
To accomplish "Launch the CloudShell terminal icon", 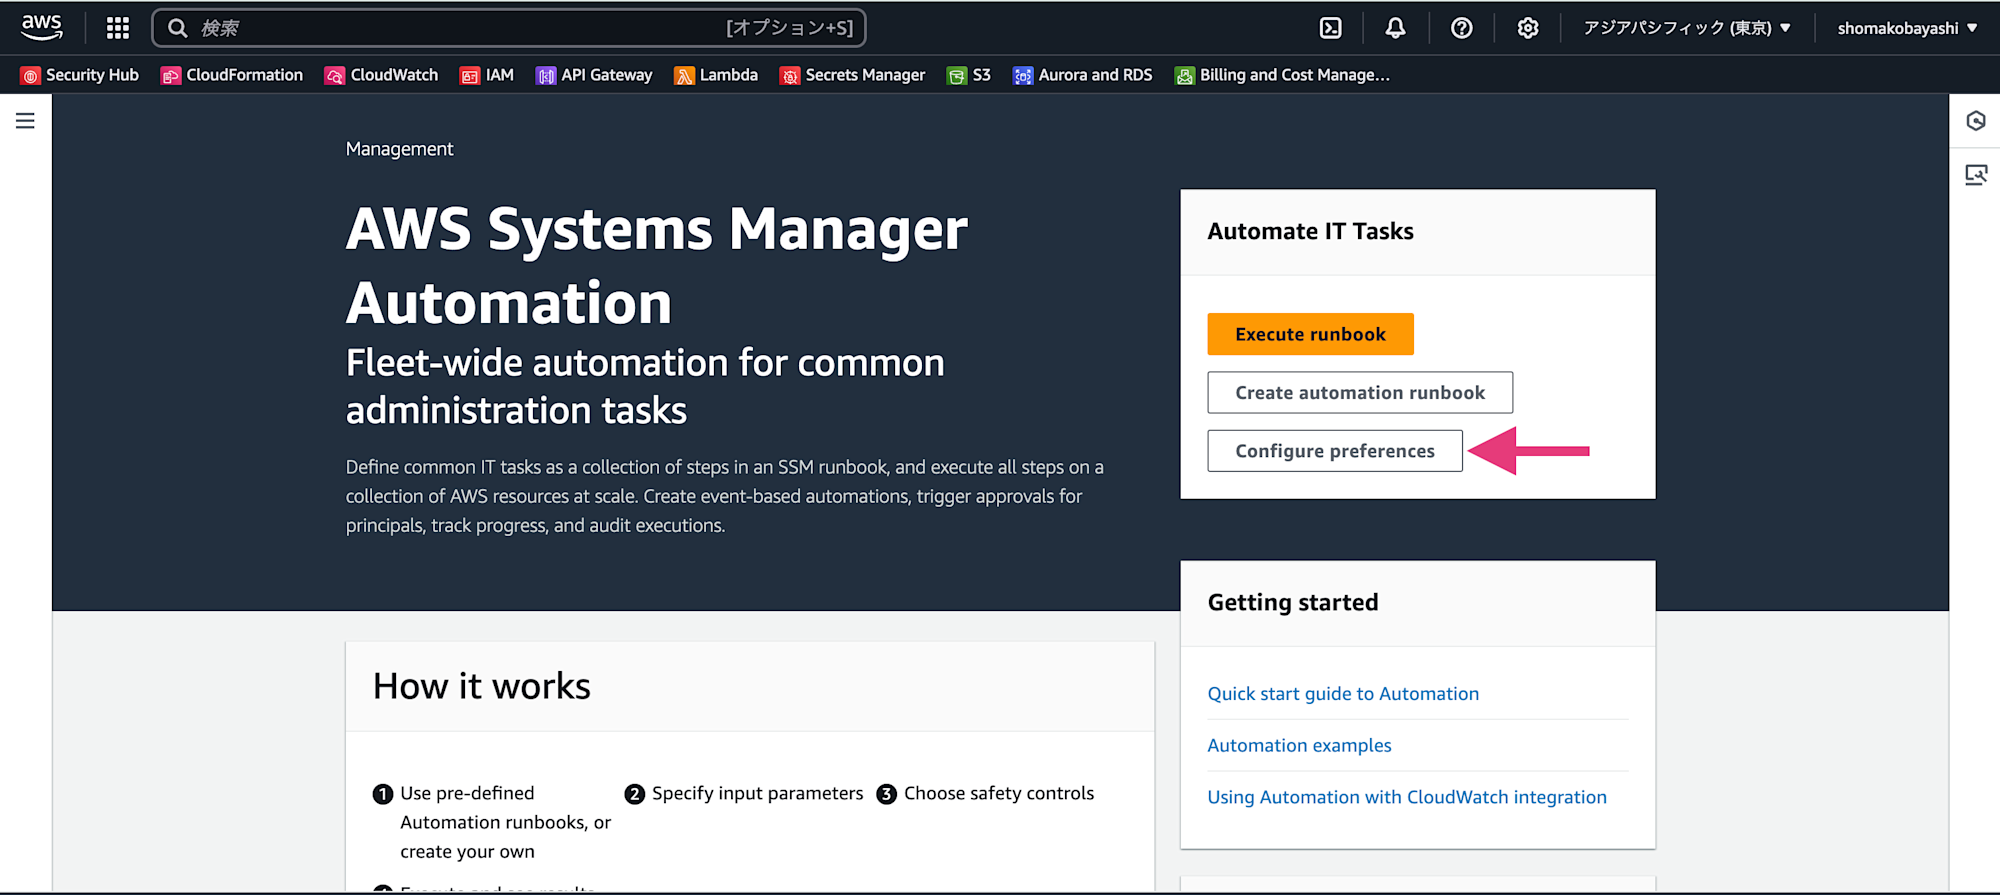I will pos(1331,28).
